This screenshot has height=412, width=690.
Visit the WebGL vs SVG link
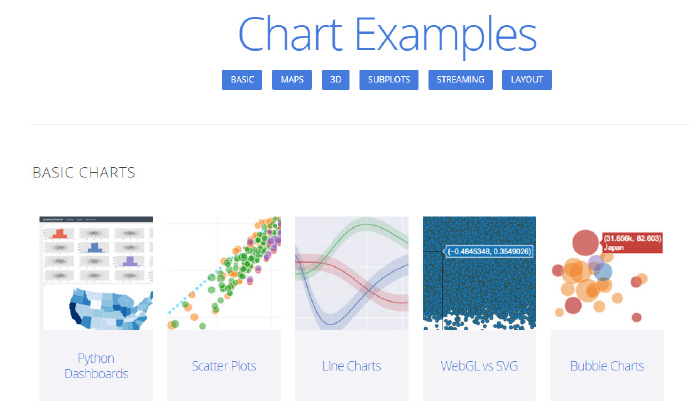(x=479, y=366)
